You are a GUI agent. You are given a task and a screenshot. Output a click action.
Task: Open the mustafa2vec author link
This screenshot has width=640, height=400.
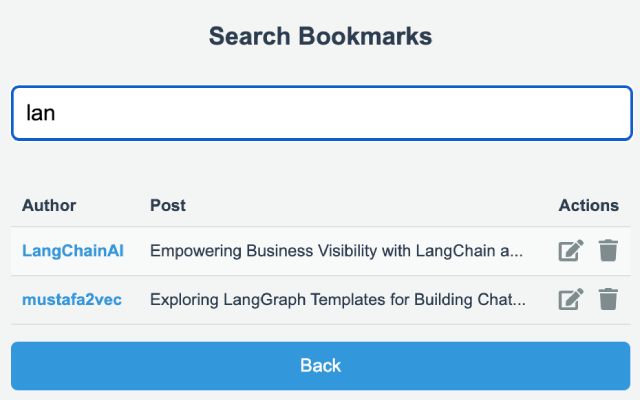pos(72,299)
